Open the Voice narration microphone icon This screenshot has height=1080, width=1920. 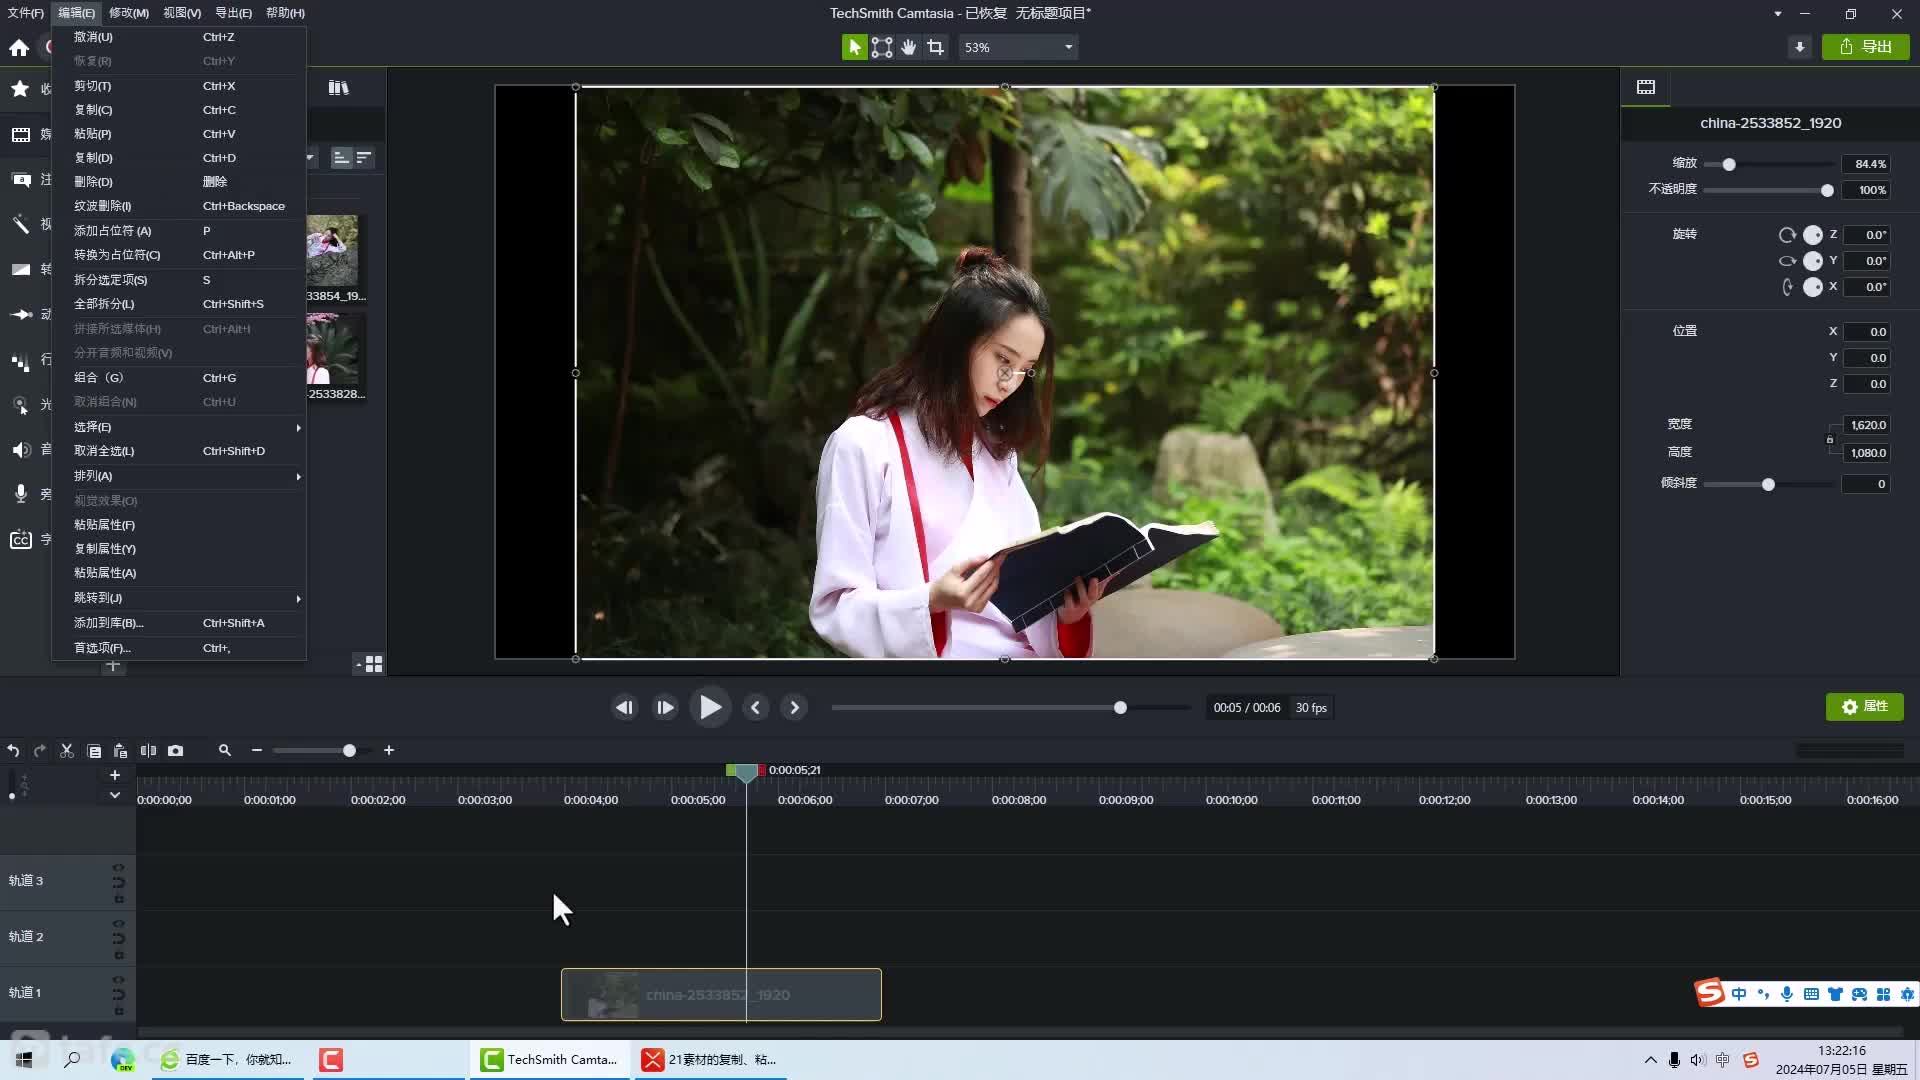point(20,494)
